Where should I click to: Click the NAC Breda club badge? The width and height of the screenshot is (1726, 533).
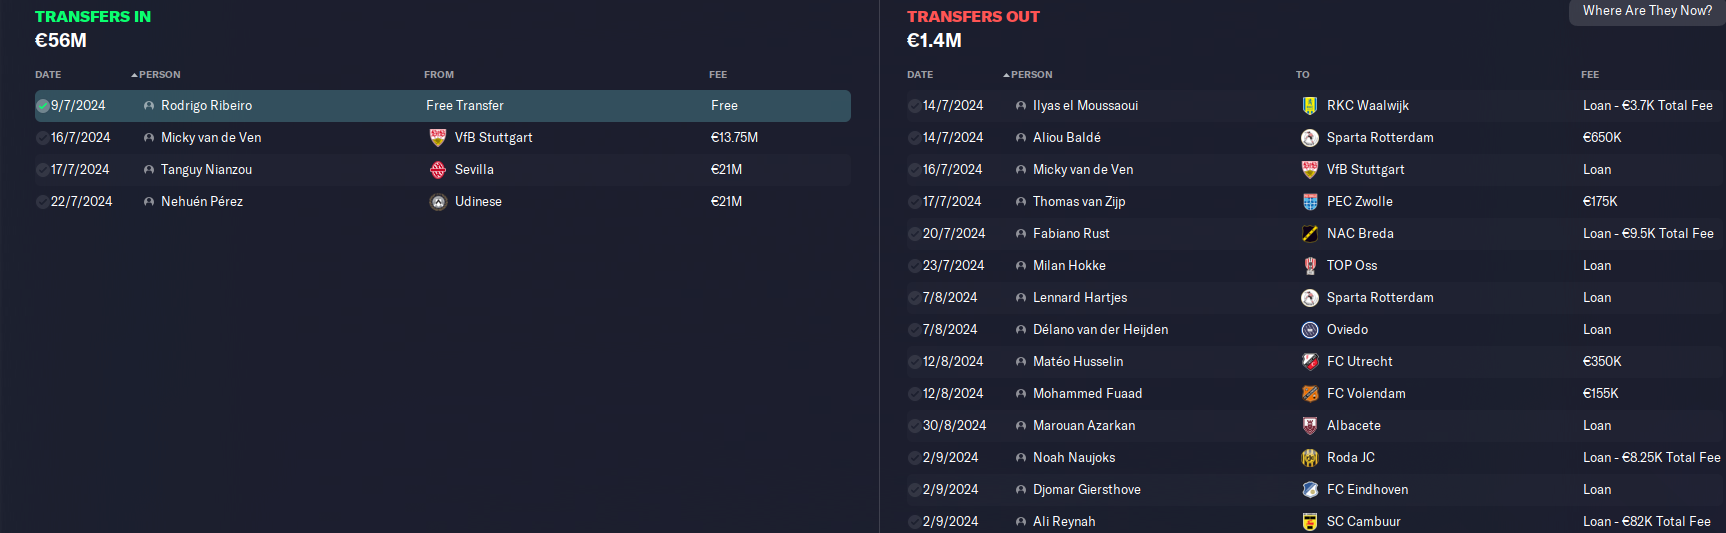1309,233
